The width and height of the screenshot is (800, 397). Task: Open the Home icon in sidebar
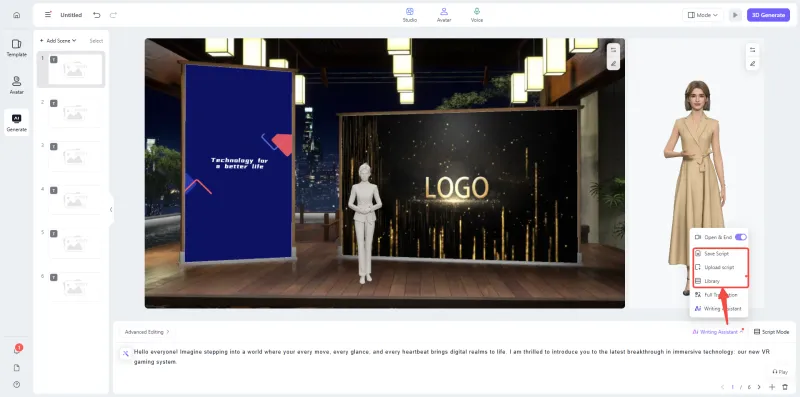pyautogui.click(x=16, y=15)
